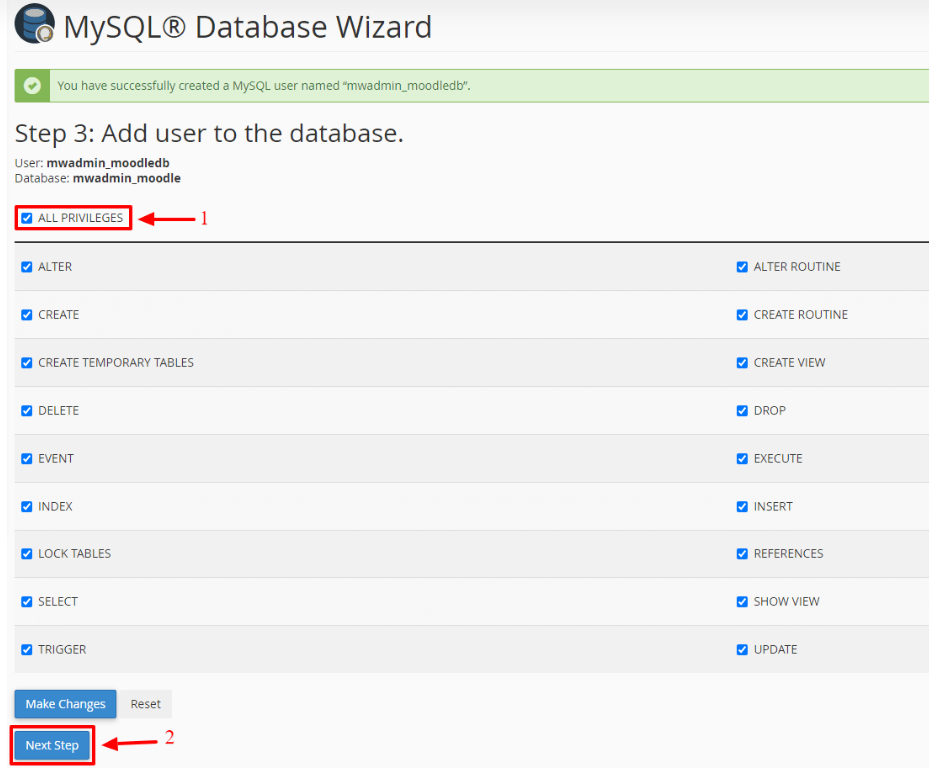The height and width of the screenshot is (769, 929).
Task: Toggle the ALTER ROUTINE checkbox
Action: pyautogui.click(x=742, y=267)
